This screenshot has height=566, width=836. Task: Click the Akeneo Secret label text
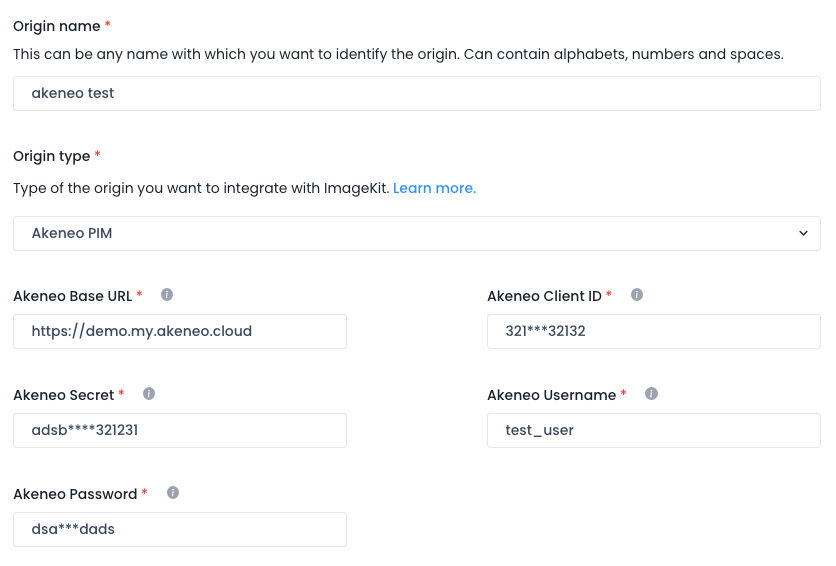coord(63,395)
